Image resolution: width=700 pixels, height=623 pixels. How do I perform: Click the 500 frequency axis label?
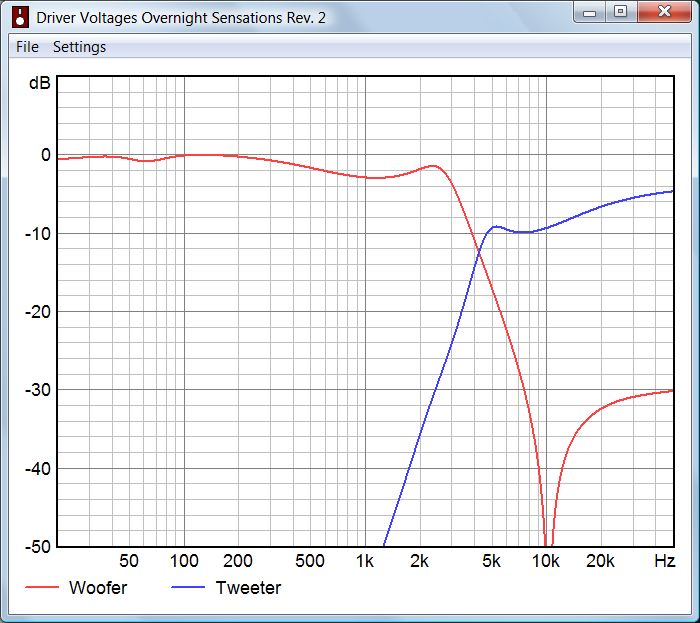point(310,561)
